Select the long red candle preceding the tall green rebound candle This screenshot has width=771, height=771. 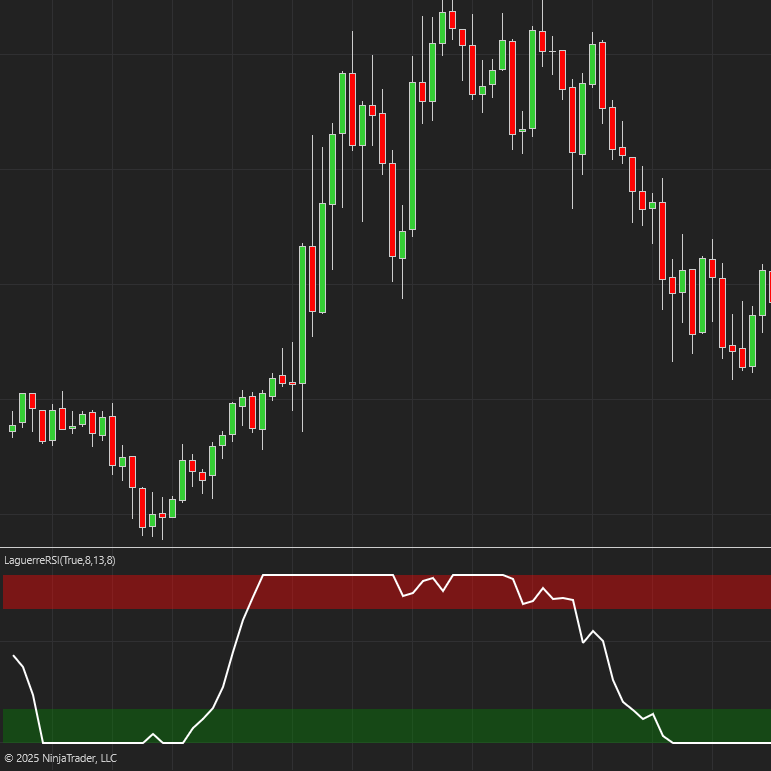[x=392, y=210]
